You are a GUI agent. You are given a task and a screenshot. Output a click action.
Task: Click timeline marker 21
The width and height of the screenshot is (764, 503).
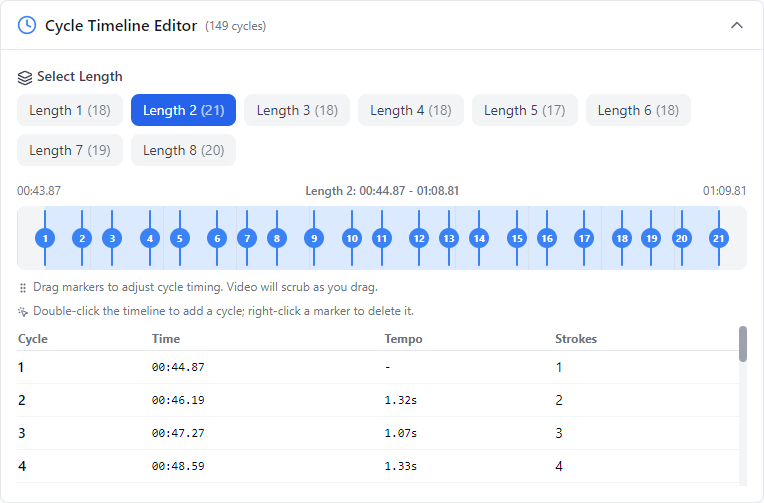719,238
